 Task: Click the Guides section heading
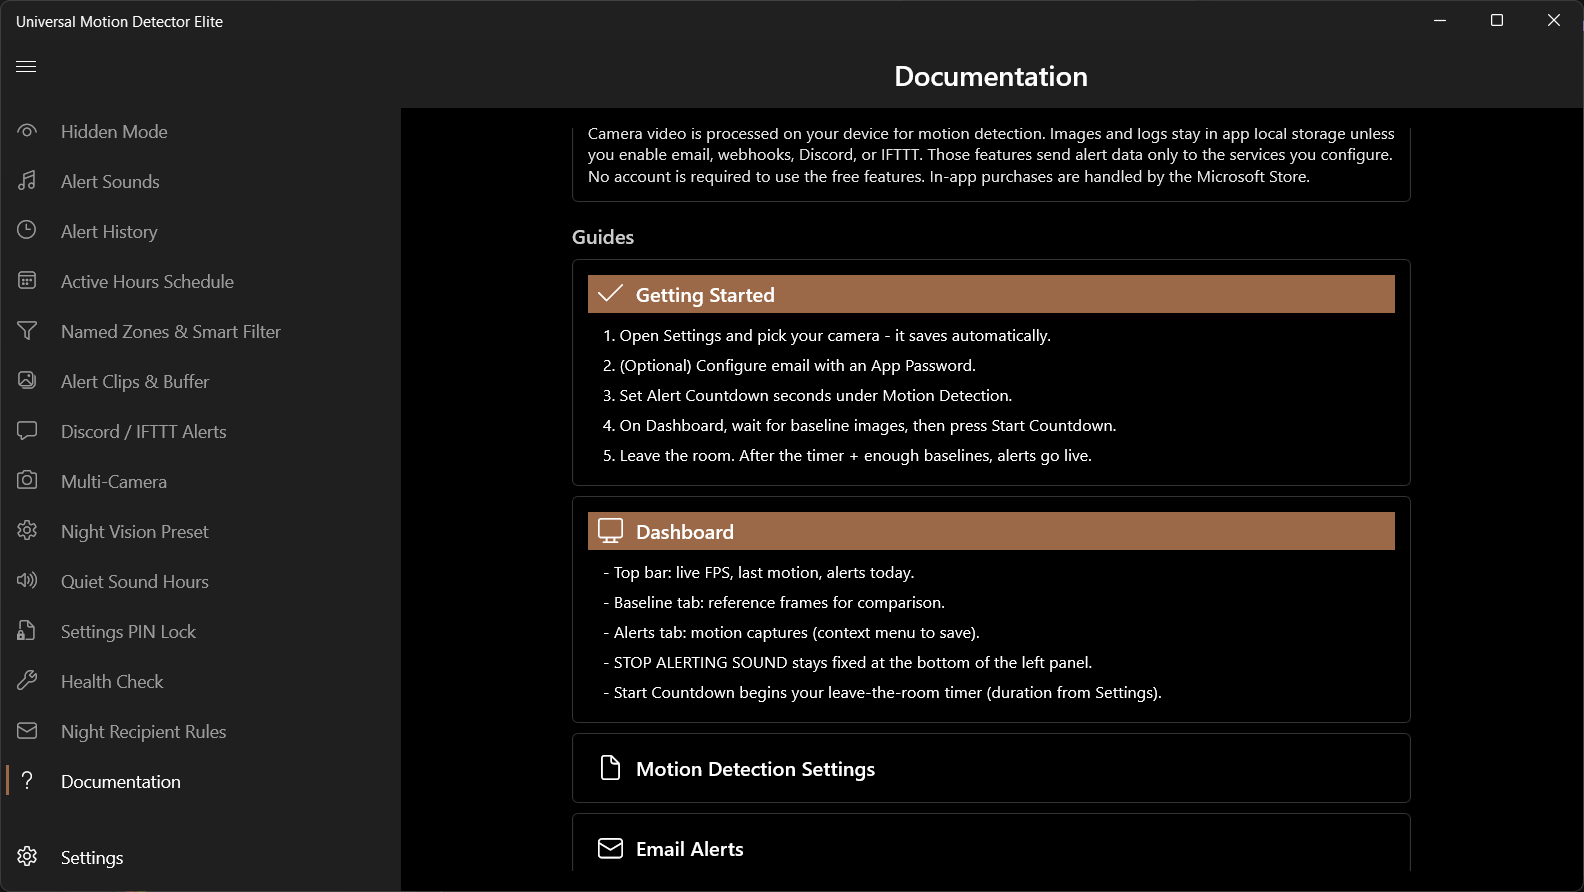coord(603,237)
